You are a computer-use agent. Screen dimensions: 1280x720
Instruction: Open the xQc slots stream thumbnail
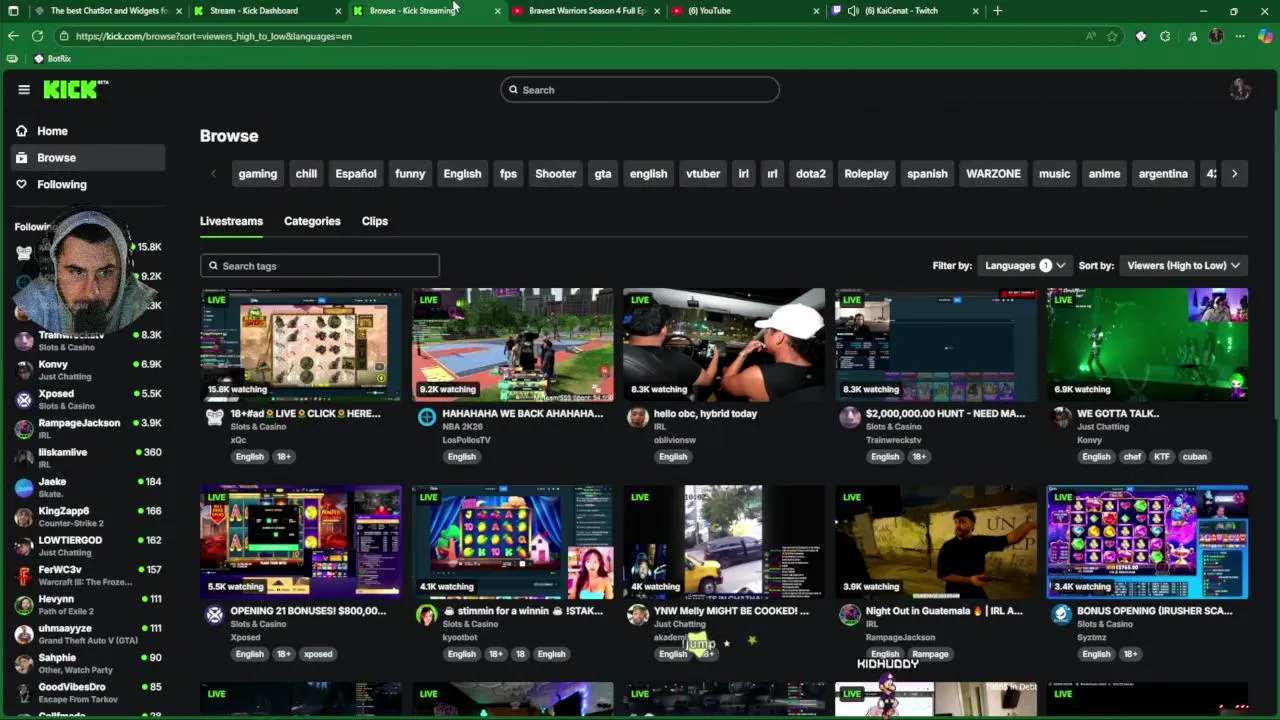click(301, 344)
